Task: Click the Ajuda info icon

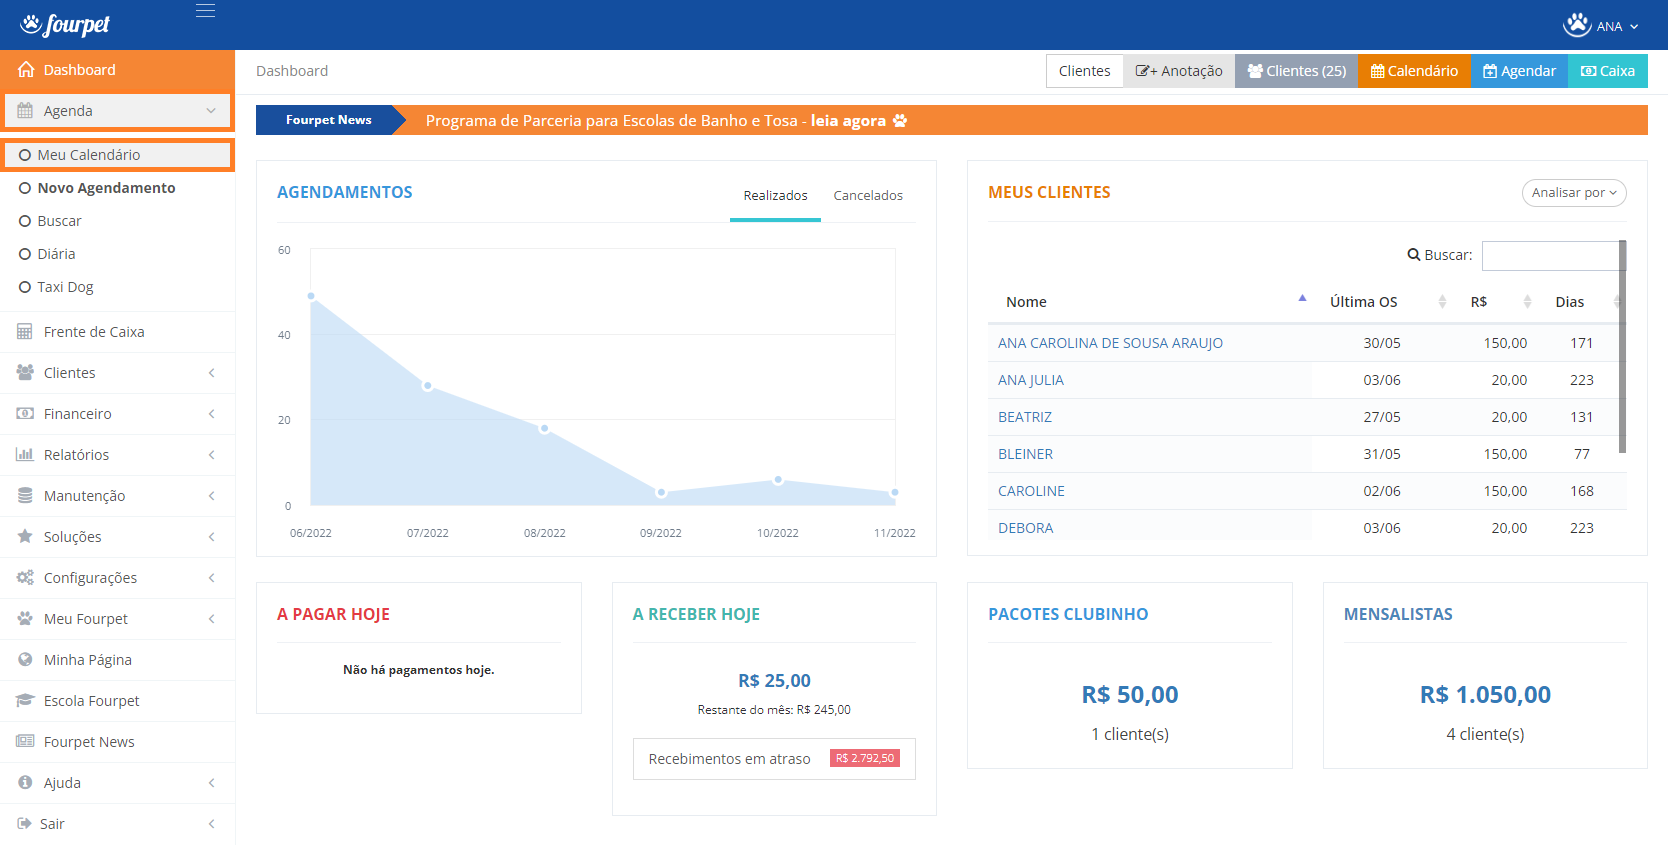Action: (x=25, y=783)
